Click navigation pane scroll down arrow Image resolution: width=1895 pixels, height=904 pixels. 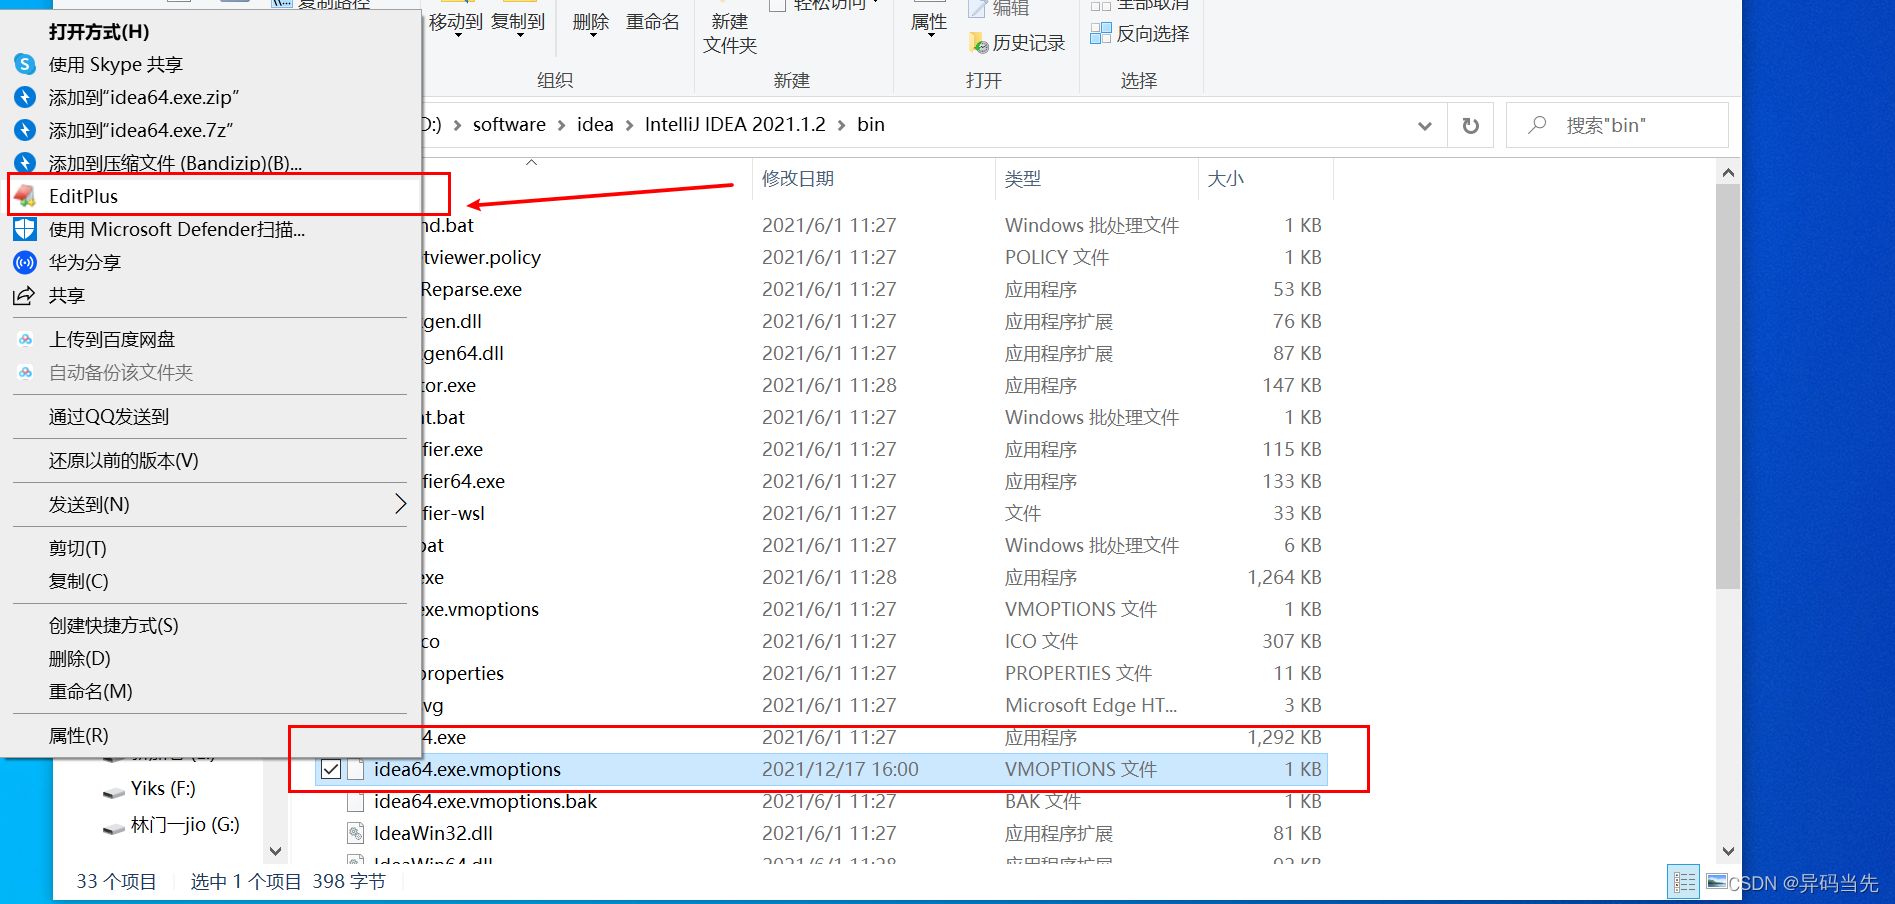[275, 851]
